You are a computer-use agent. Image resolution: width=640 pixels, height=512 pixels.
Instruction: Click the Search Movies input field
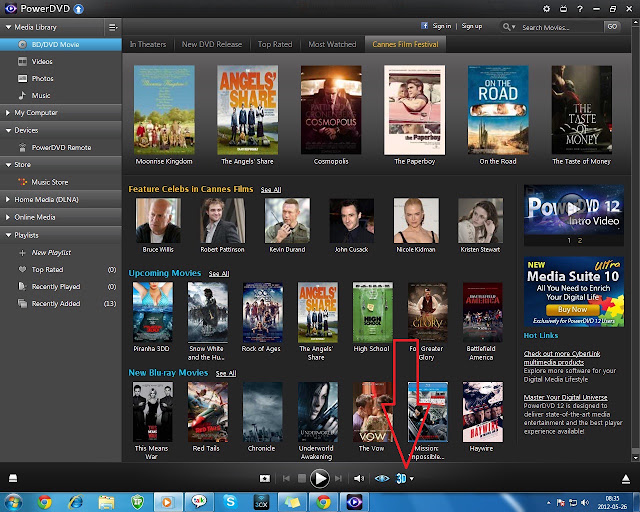click(x=561, y=27)
